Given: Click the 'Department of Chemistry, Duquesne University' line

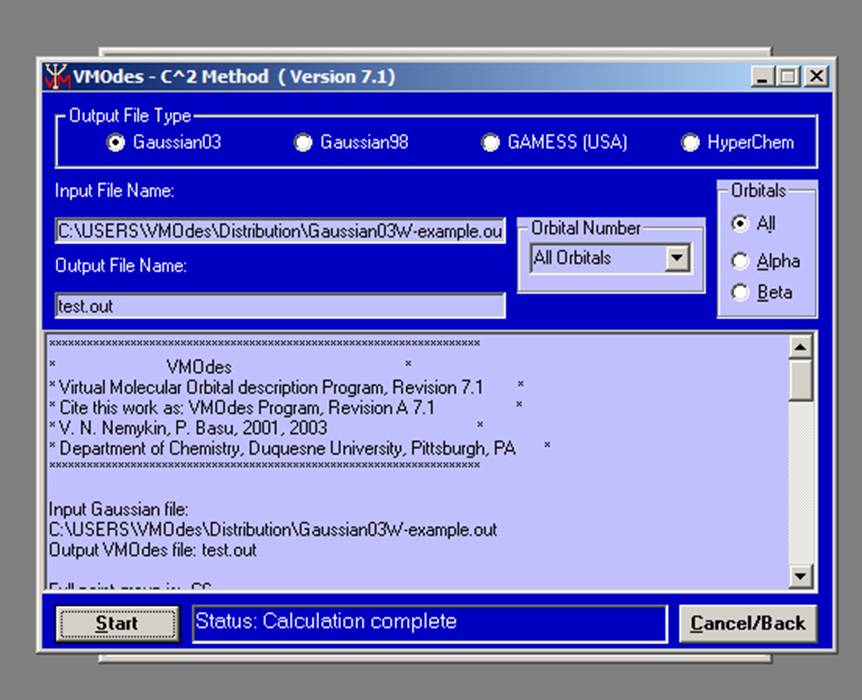Looking at the screenshot, I should [x=288, y=449].
